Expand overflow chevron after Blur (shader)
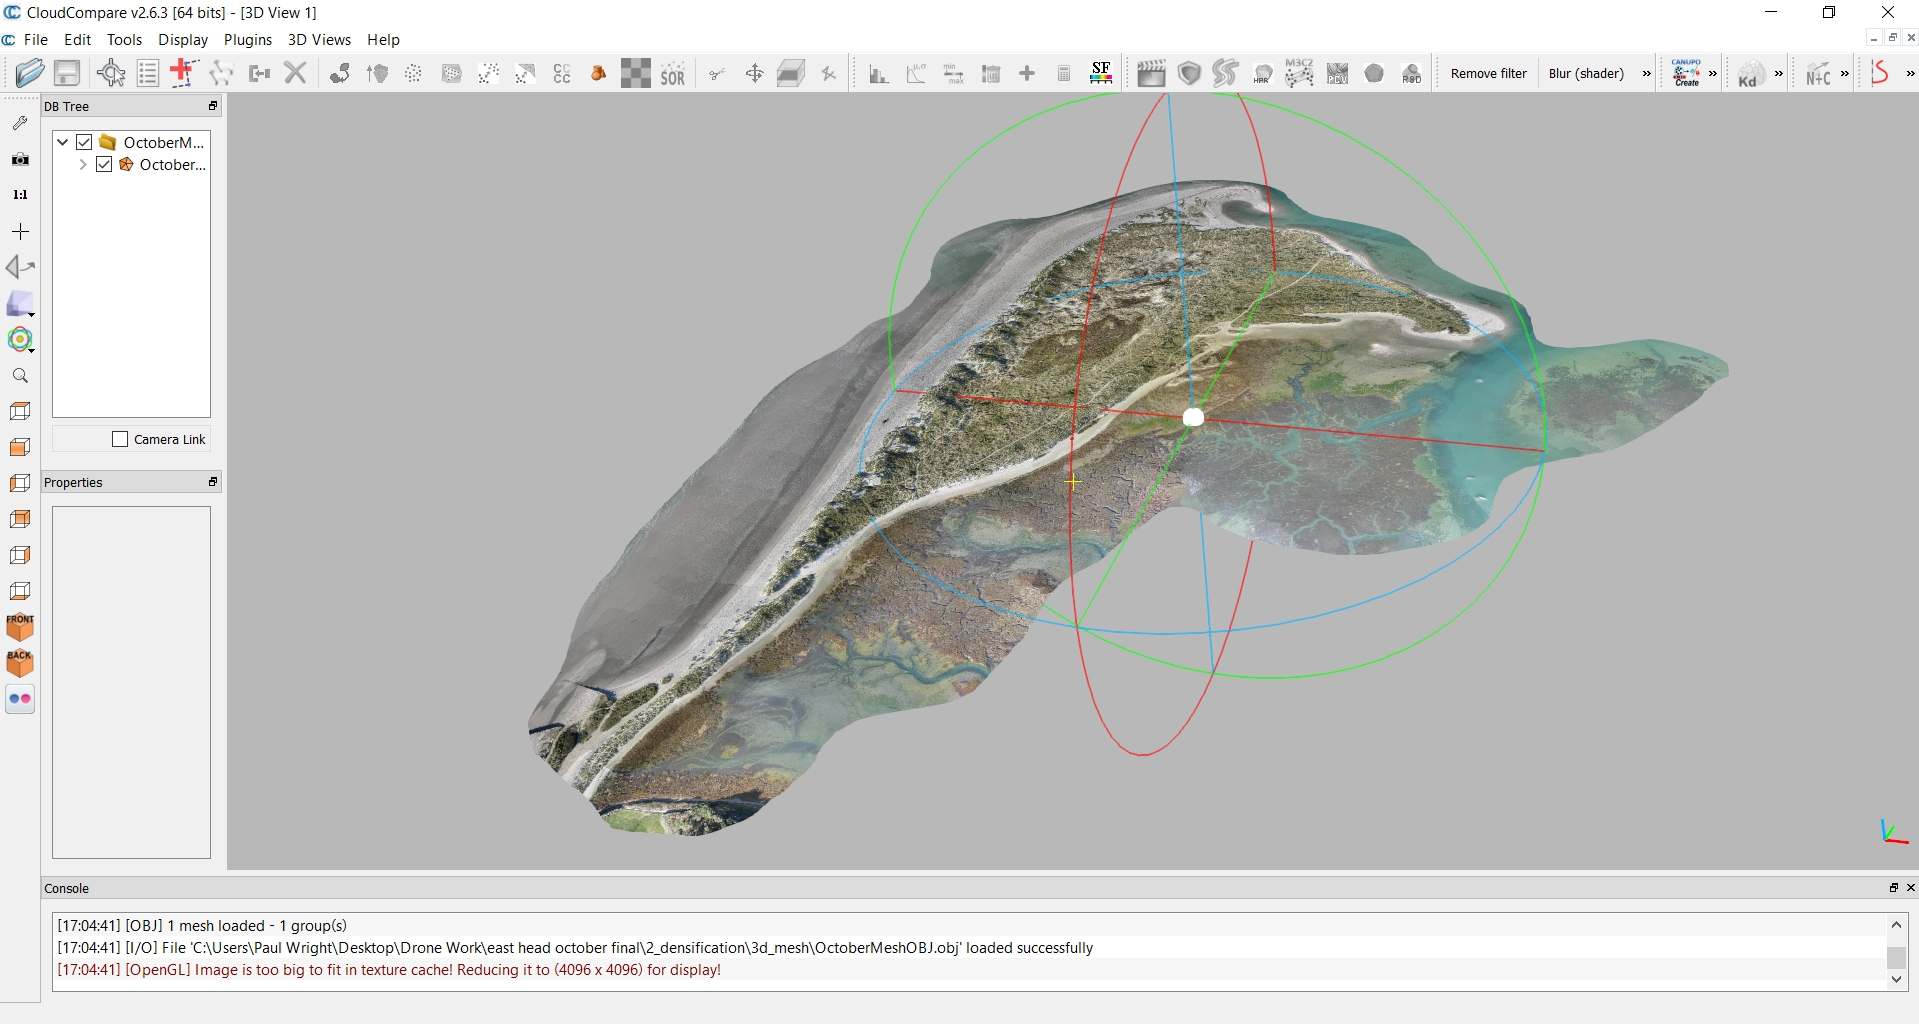Image resolution: width=1919 pixels, height=1024 pixels. point(1646,73)
